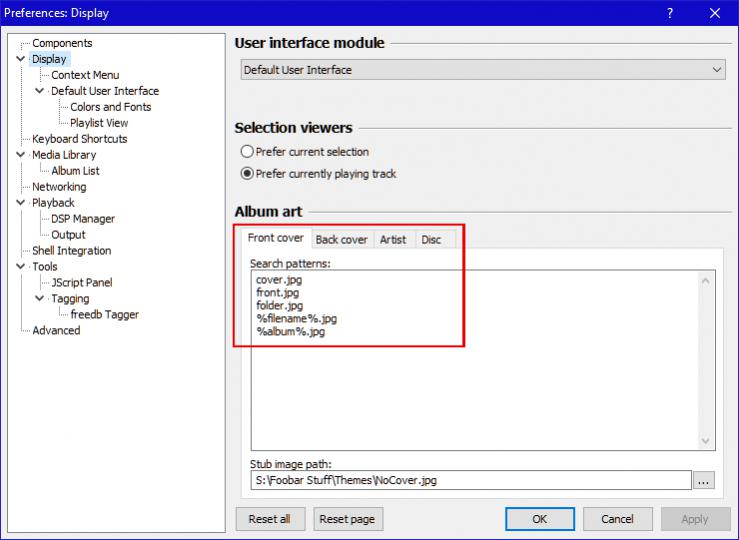The width and height of the screenshot is (739, 540).
Task: Click the help question mark button
Action: pos(669,13)
